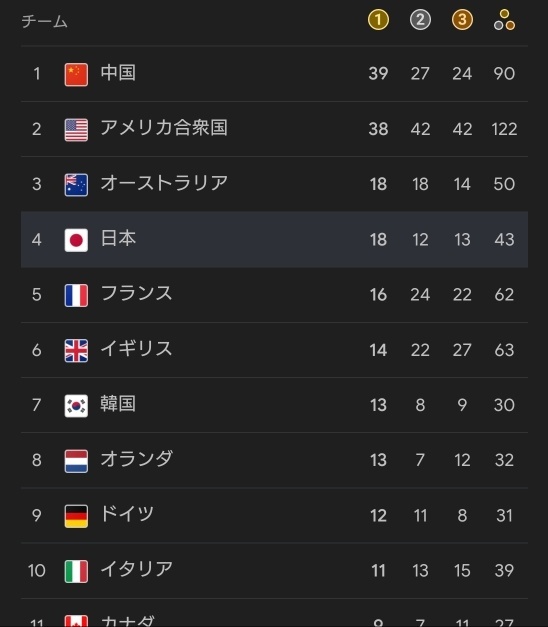548x627 pixels.
Task: Click the South Korea flag icon
Action: [76, 406]
